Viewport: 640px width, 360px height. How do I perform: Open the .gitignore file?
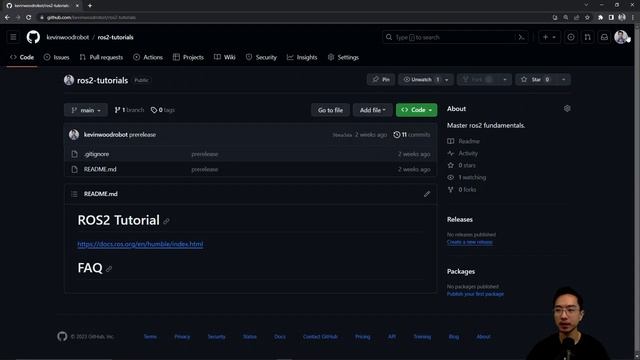click(96, 154)
